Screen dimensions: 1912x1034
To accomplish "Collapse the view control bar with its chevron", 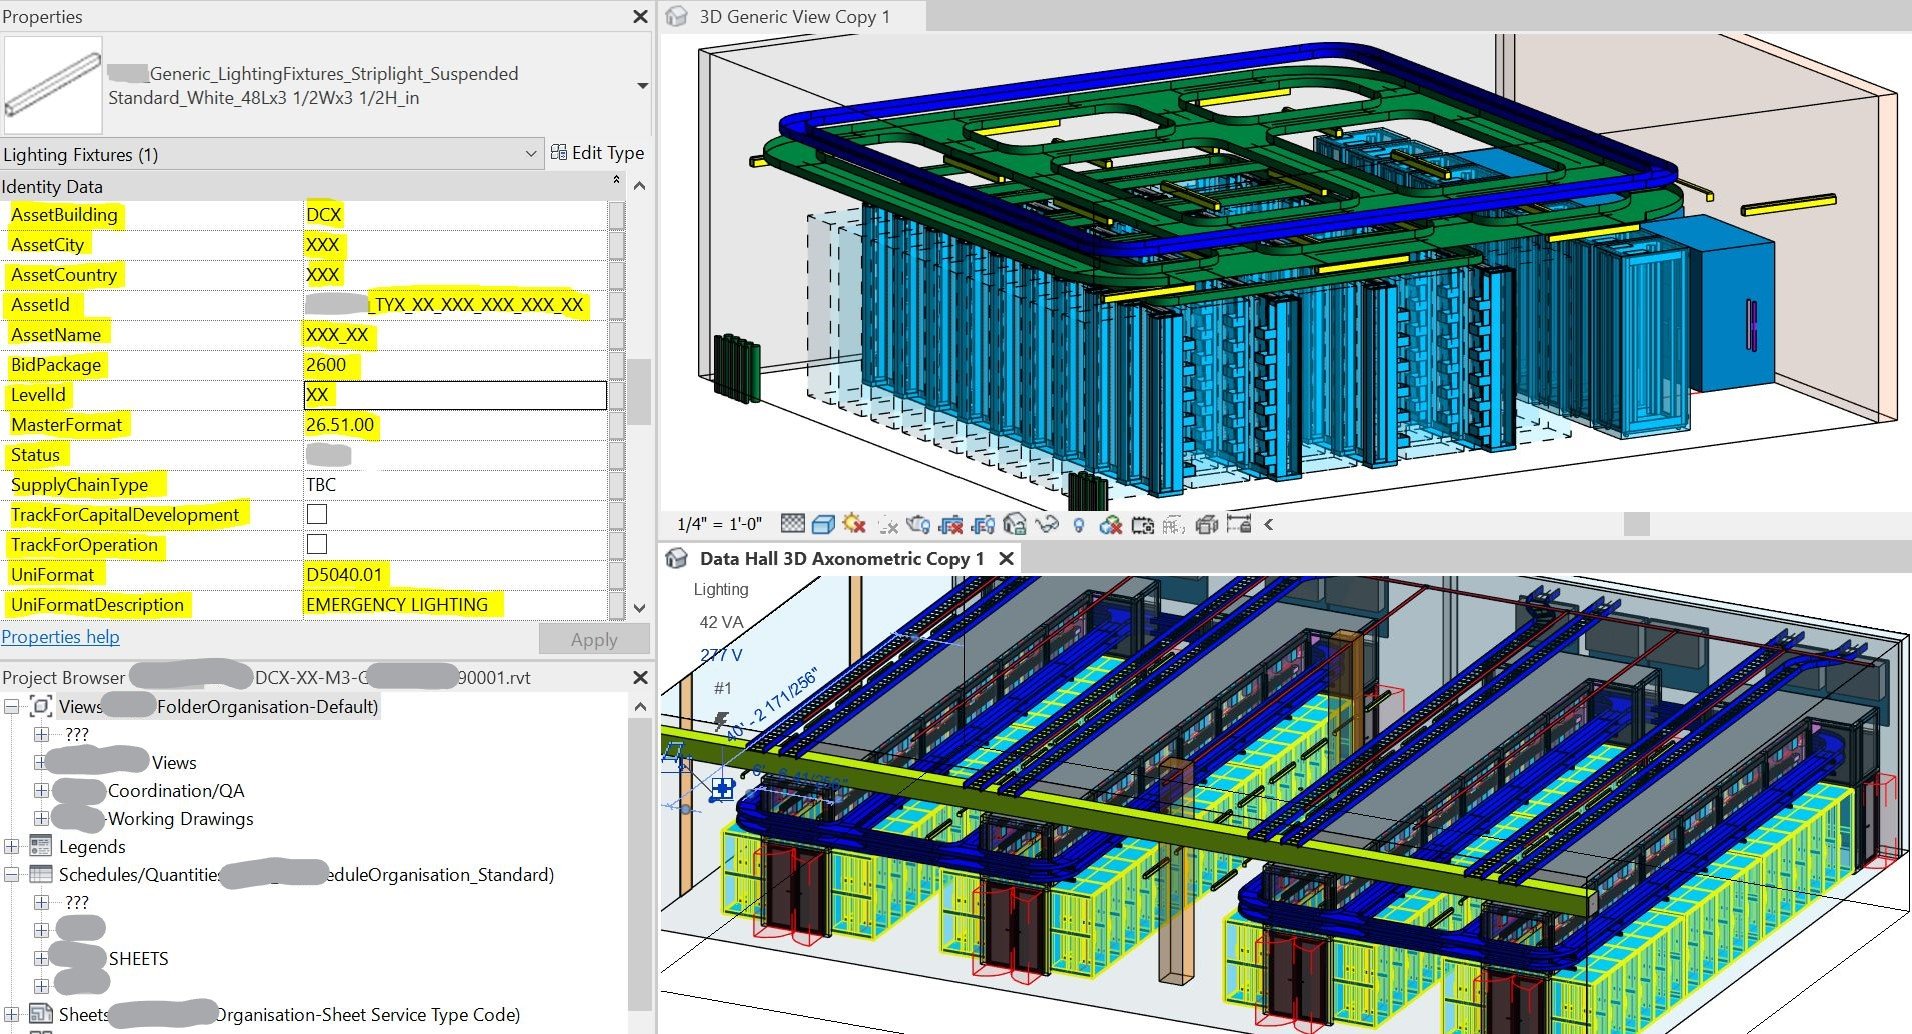I will (1269, 523).
